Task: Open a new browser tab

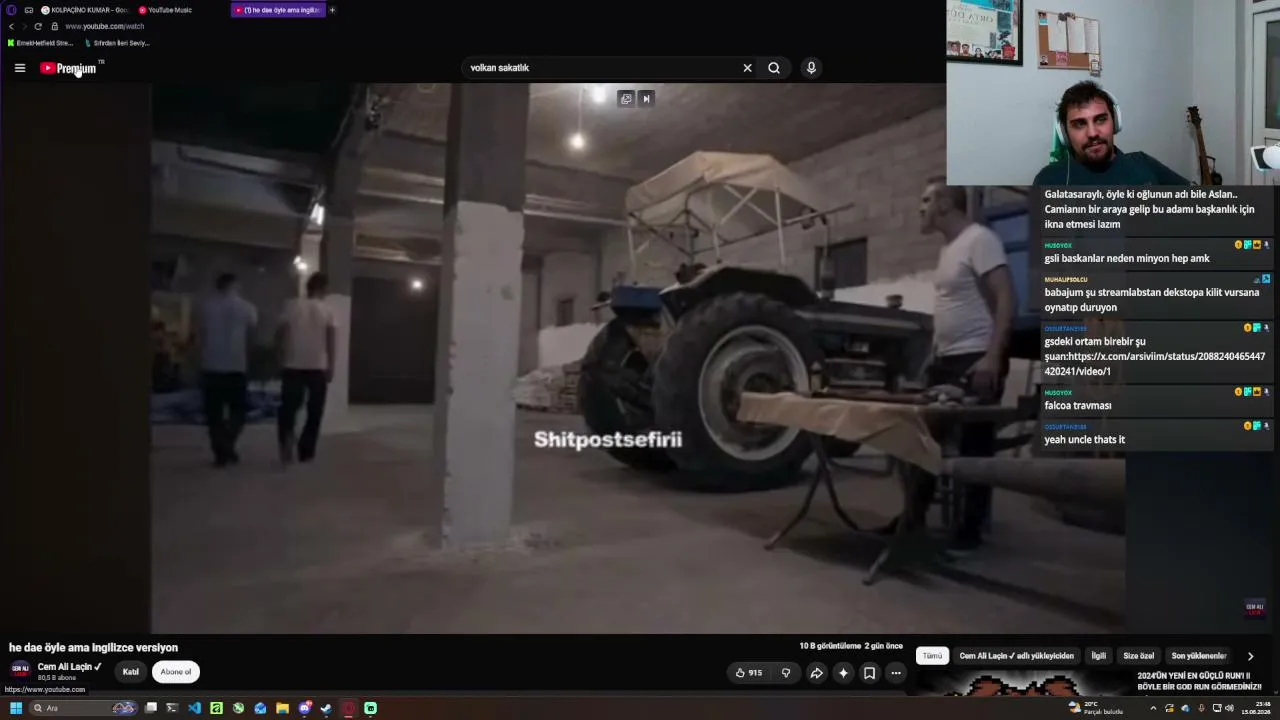Action: [332, 10]
